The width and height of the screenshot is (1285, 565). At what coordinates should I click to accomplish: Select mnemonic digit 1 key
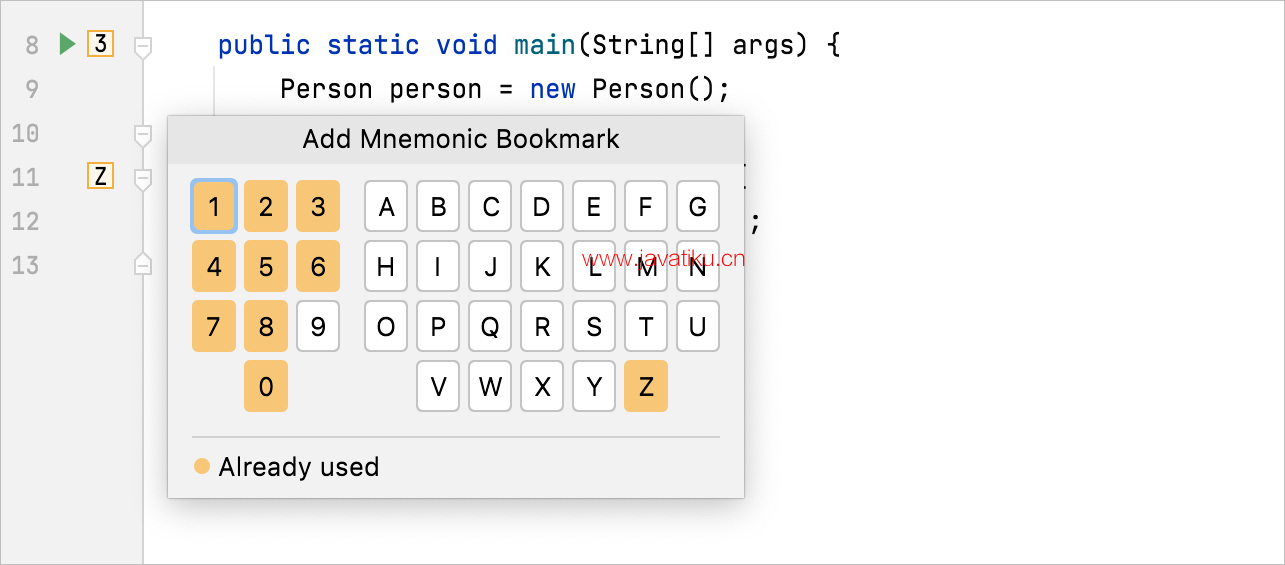point(214,206)
